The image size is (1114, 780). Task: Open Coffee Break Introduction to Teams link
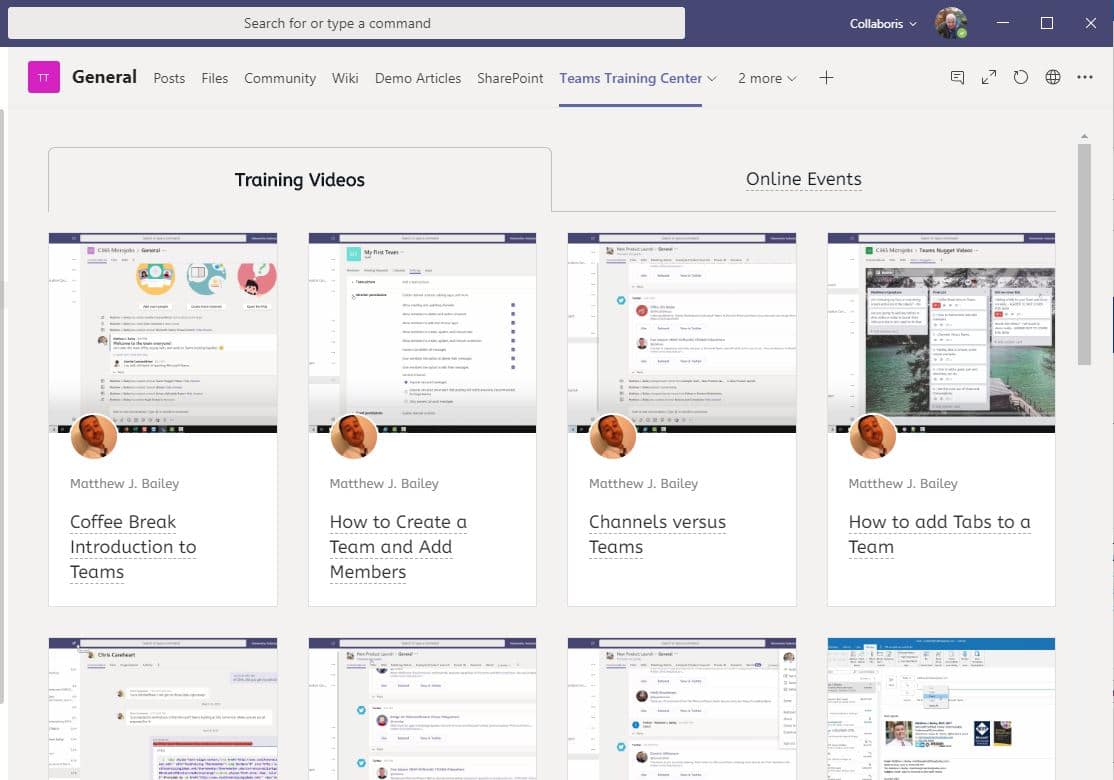(x=133, y=546)
